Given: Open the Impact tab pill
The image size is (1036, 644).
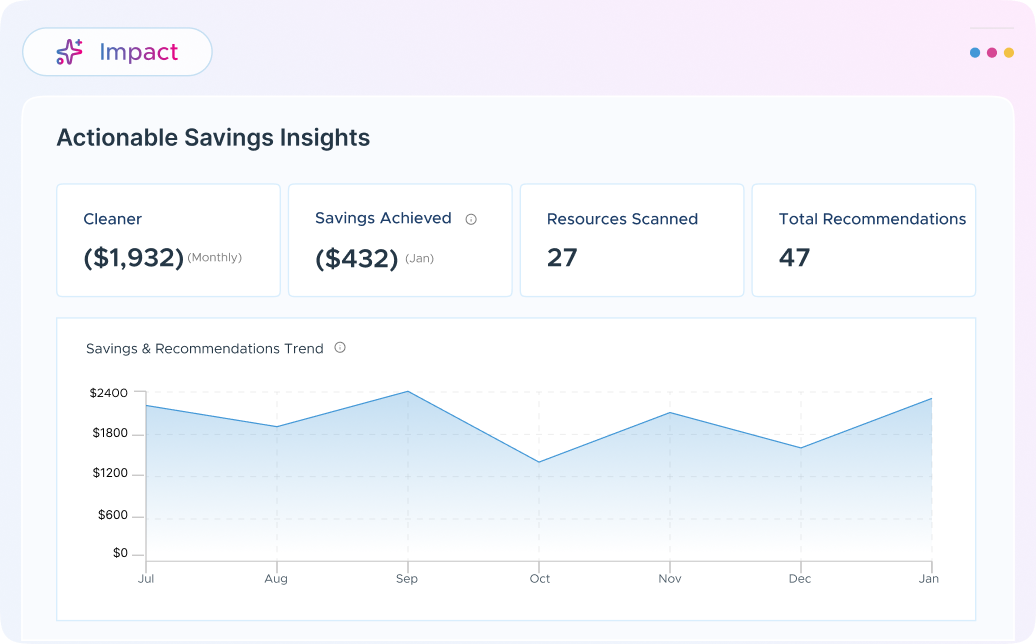Looking at the screenshot, I should [117, 52].
